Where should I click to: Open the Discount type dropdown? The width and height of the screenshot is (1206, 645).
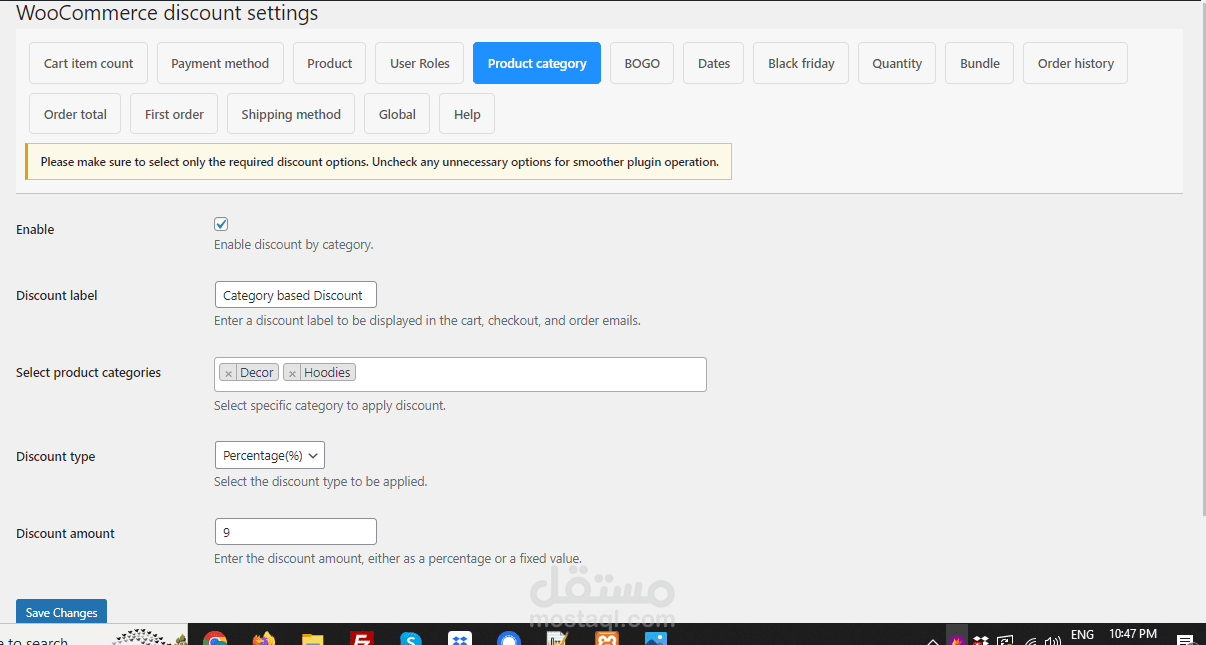pyautogui.click(x=270, y=455)
